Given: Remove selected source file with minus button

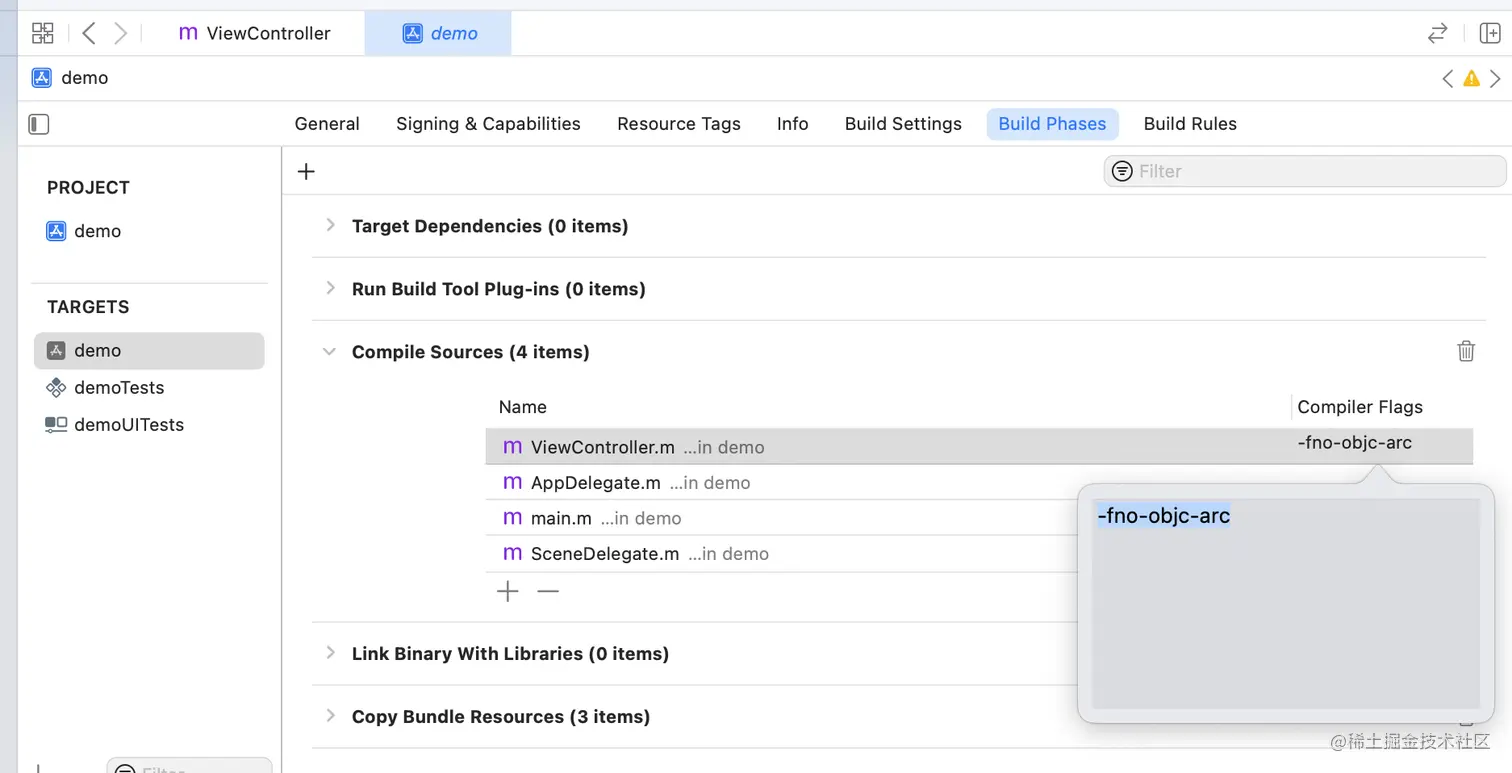Looking at the screenshot, I should 547,592.
